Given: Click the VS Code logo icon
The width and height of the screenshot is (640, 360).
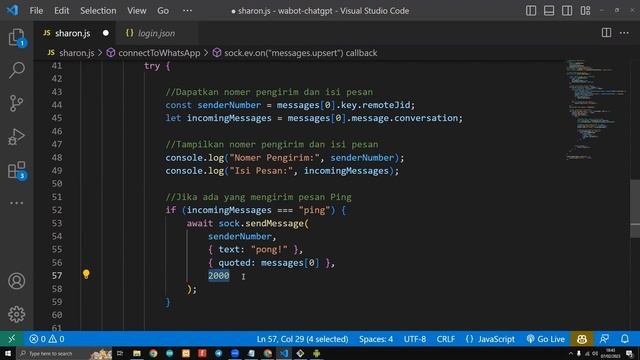Looking at the screenshot, I should (12, 10).
